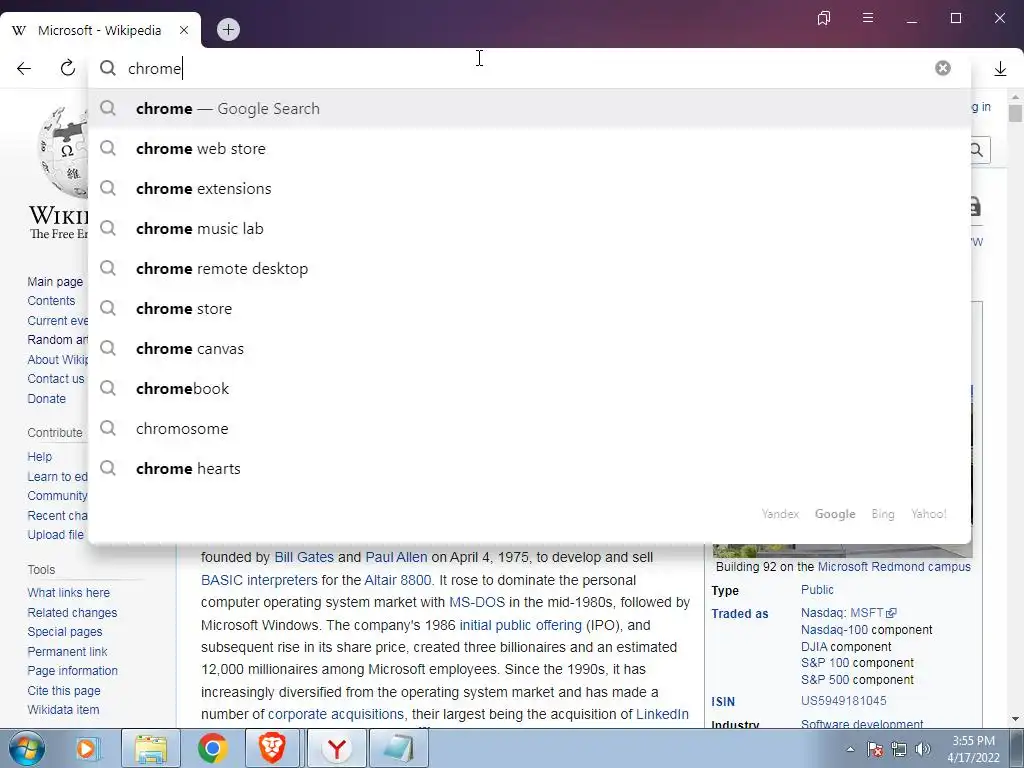1024x768 pixels.
Task: Open Wikidata item link
Action: [x=63, y=709]
